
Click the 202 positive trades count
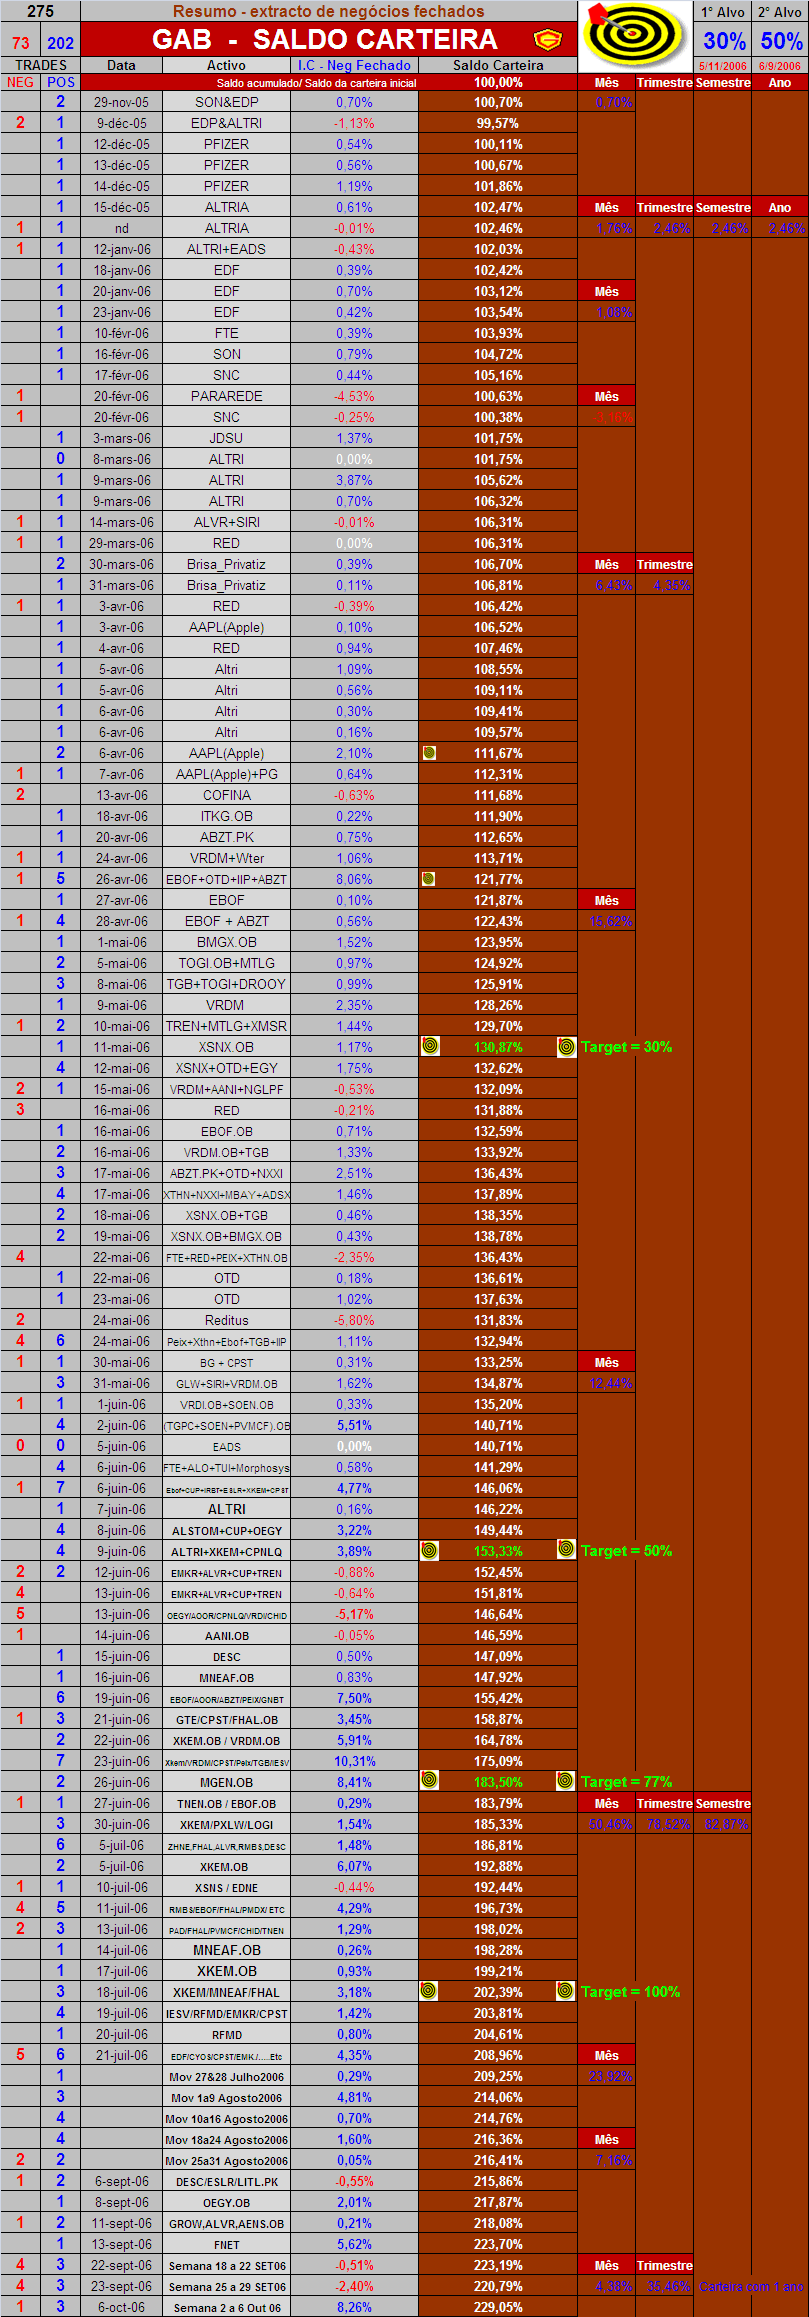[x=61, y=43]
